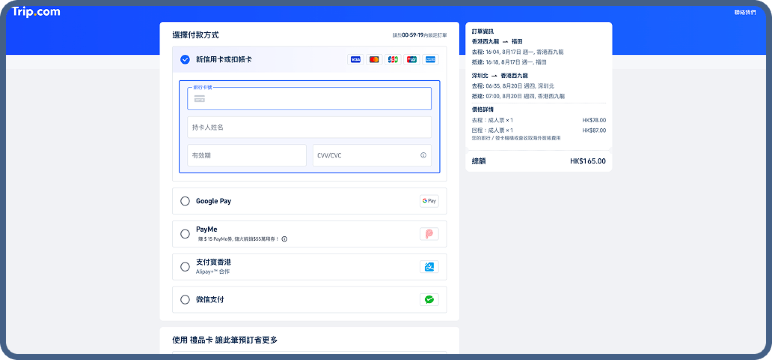Click the Visa card logo
Viewport: 772px width, 360px height.
pyautogui.click(x=355, y=60)
